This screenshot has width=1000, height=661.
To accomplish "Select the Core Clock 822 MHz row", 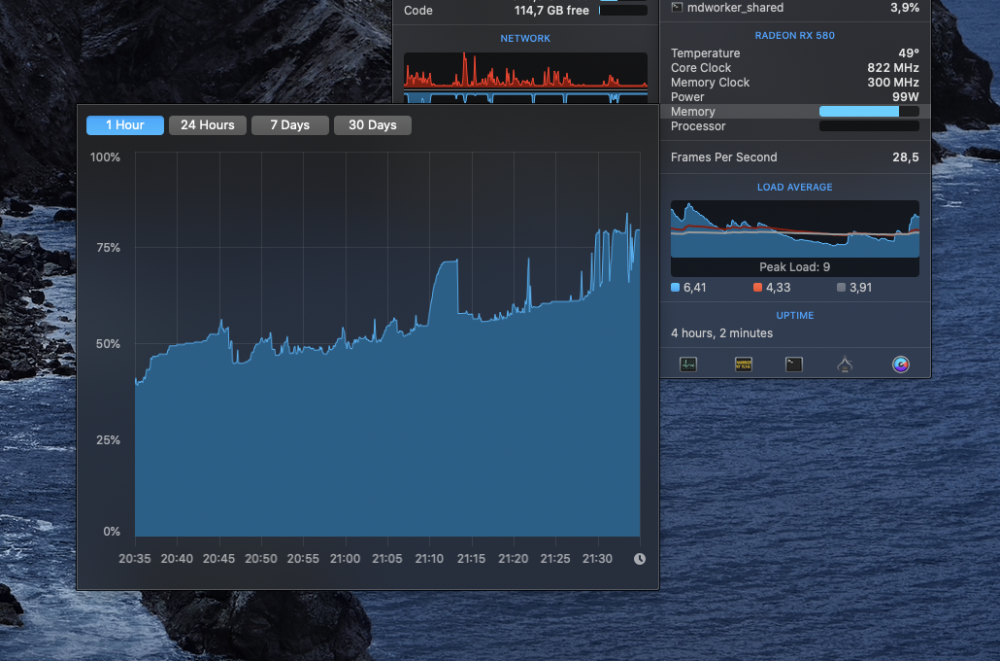I will [x=795, y=68].
